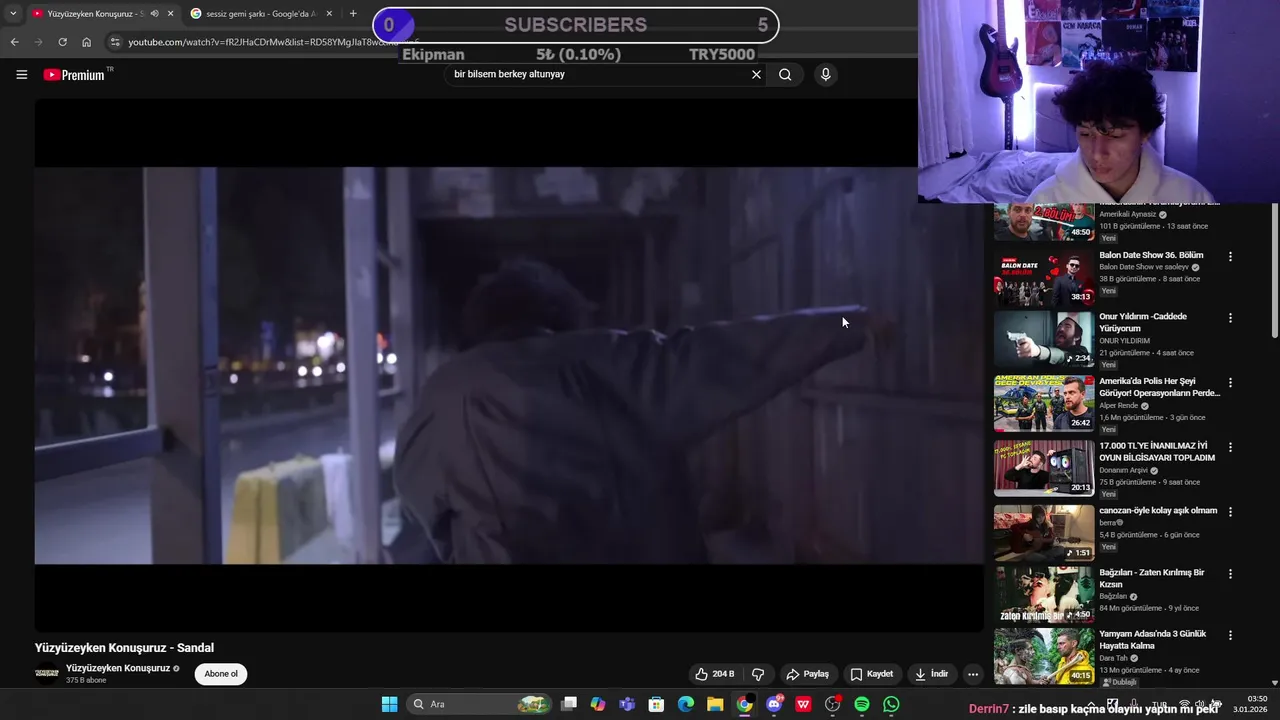Viewport: 1280px width, 720px height.
Task: Open Discord from taskbar
Action: point(774,704)
